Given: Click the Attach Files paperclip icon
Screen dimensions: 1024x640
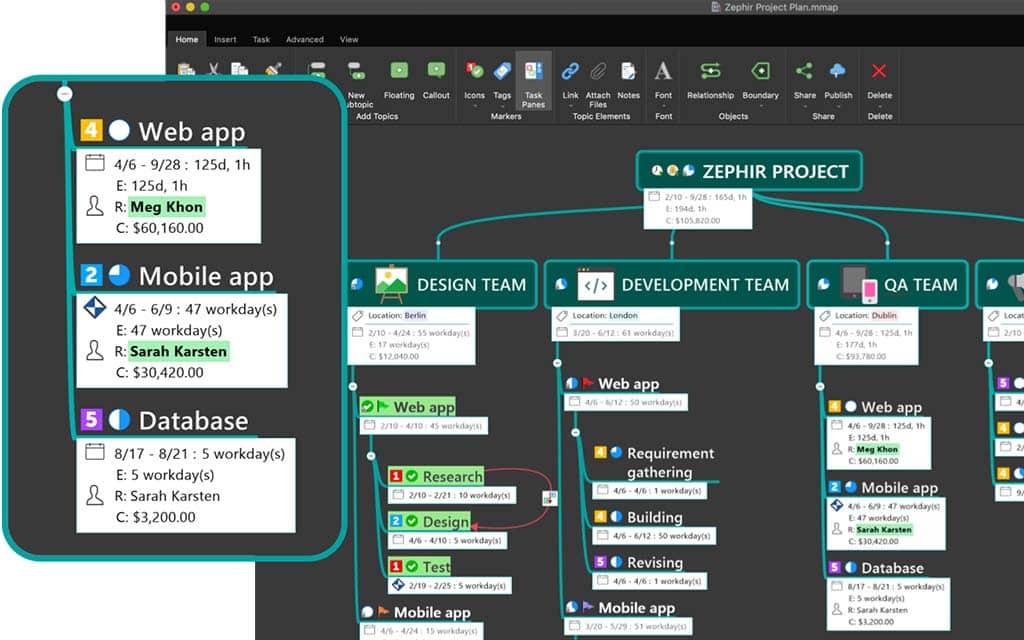Looking at the screenshot, I should click(x=598, y=72).
